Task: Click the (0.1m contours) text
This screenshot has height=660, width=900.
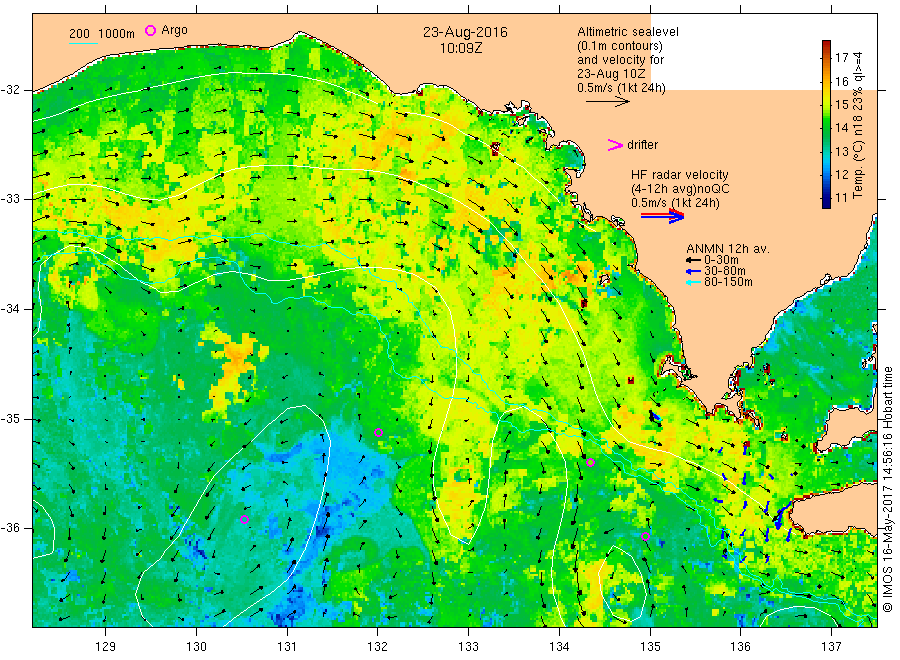Action: [620, 46]
